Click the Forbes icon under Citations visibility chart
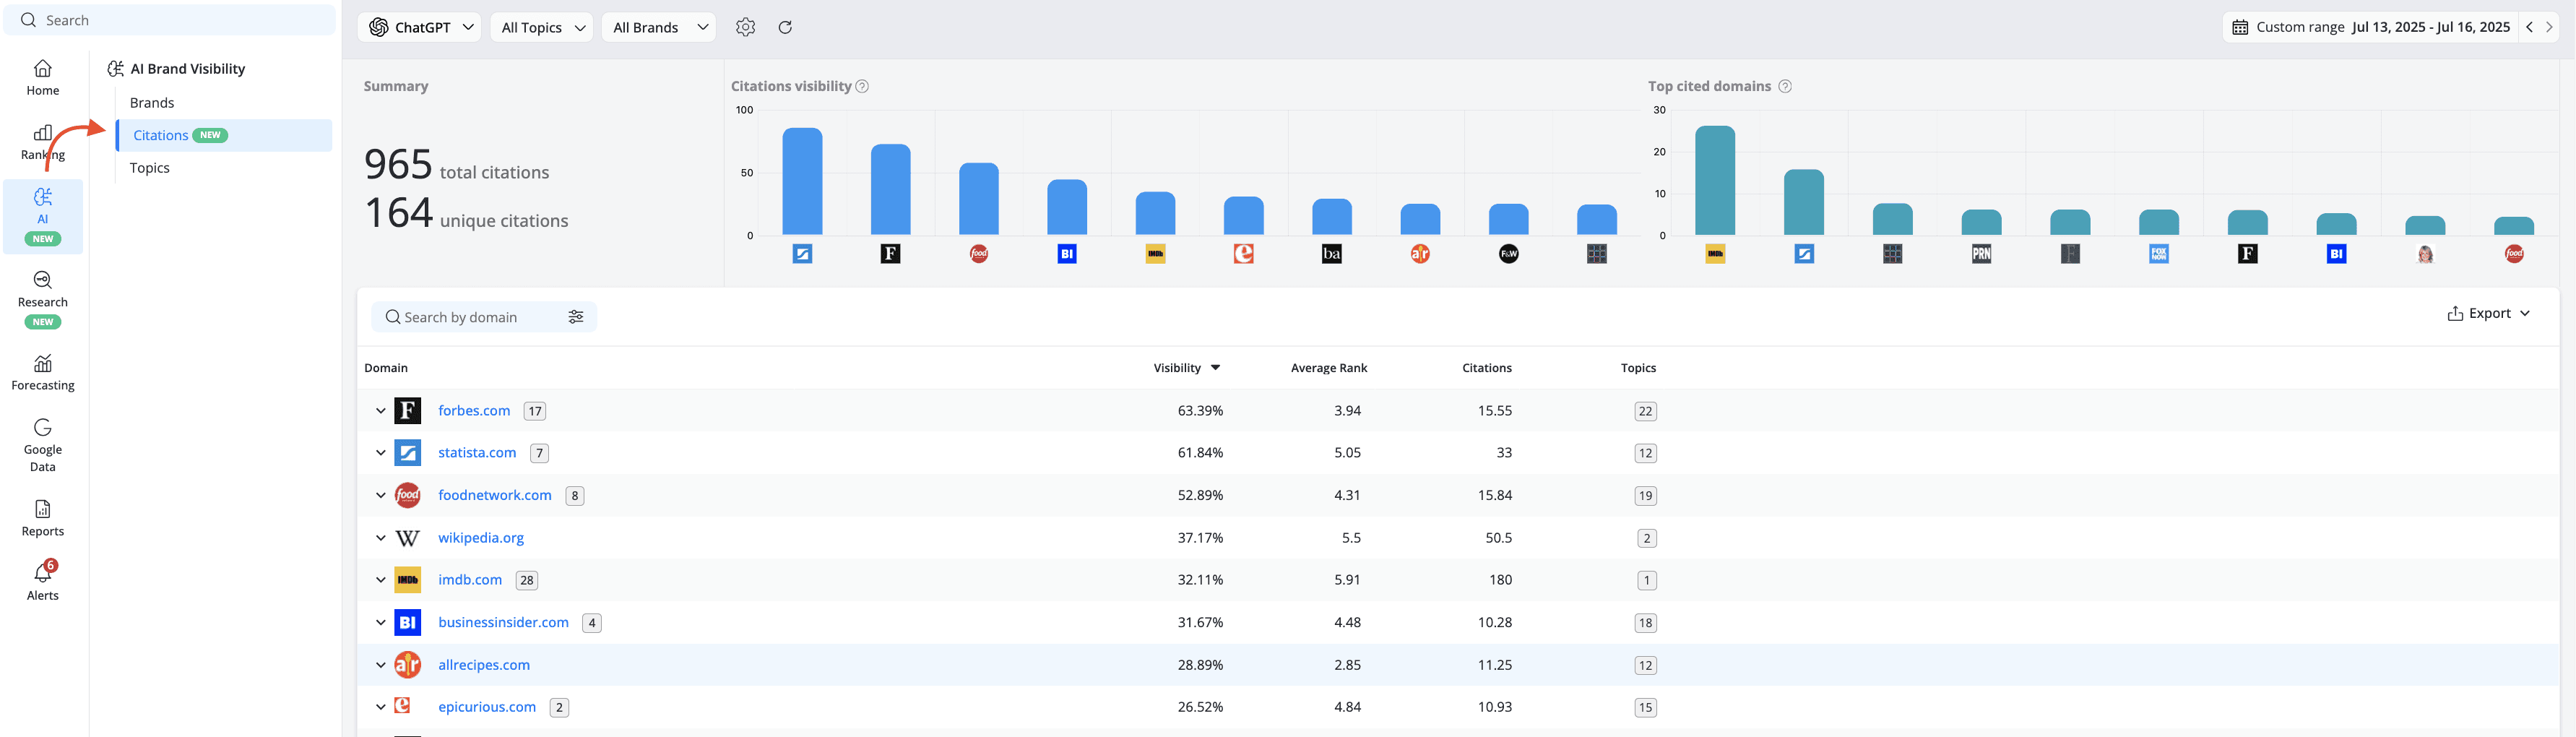Image resolution: width=2576 pixels, height=737 pixels. point(890,254)
